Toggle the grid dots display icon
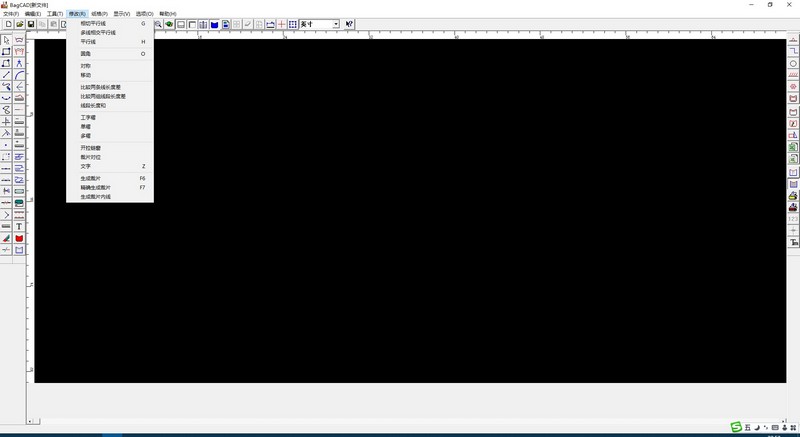The image size is (800, 437). [x=292, y=24]
